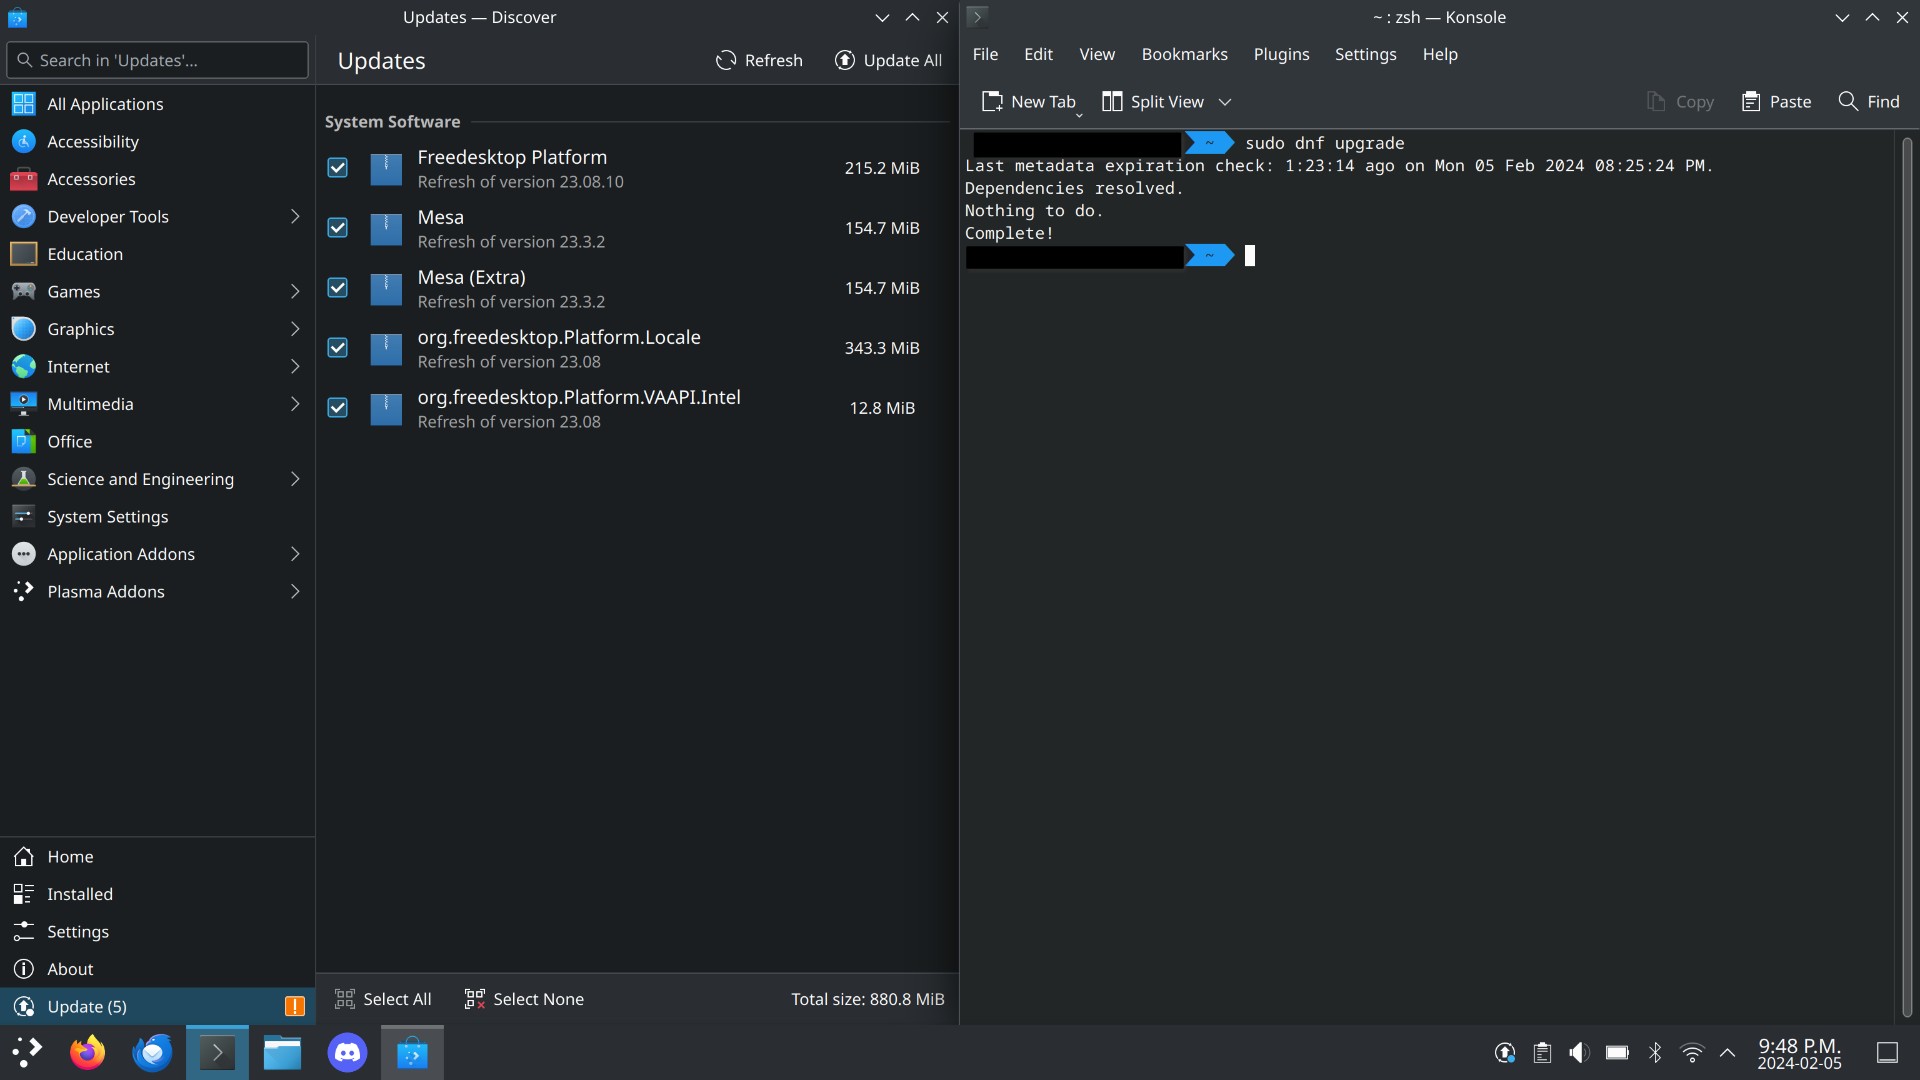Open the Plugins menu

tap(1281, 54)
